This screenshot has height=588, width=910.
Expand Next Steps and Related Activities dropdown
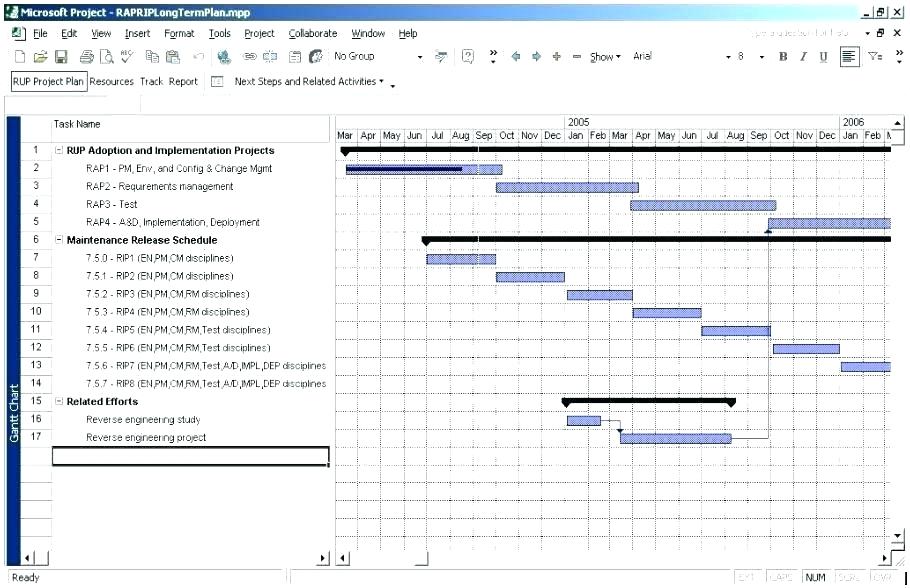309,82
